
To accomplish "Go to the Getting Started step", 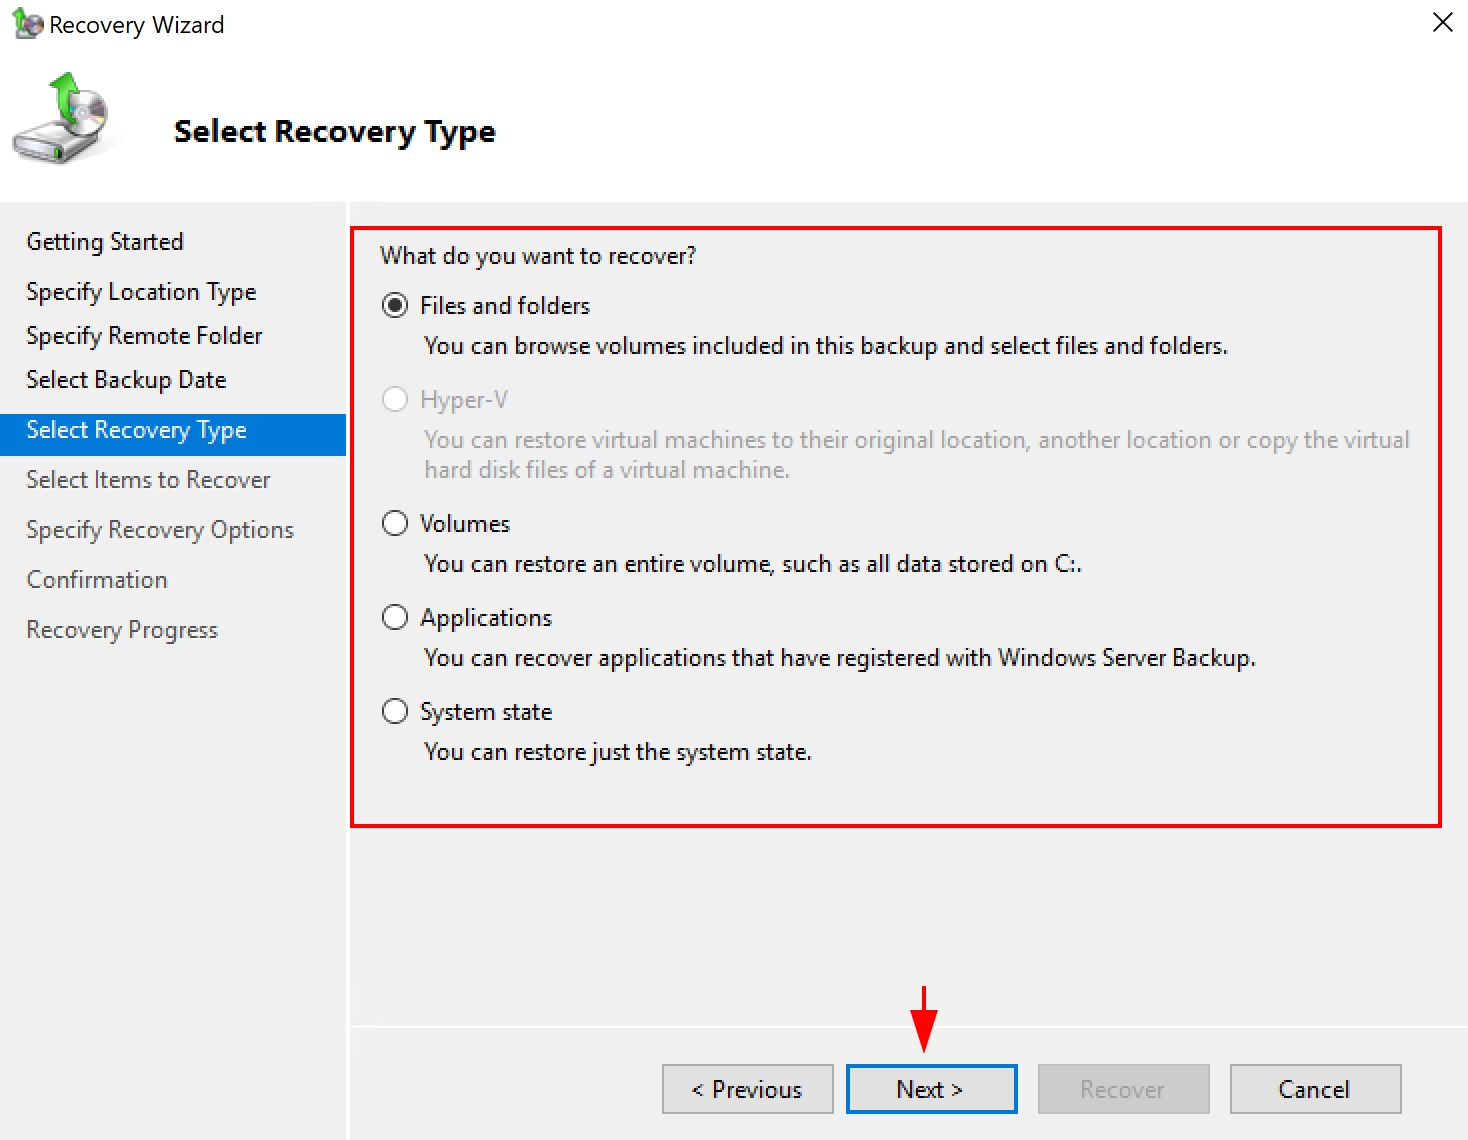I will (x=105, y=242).
